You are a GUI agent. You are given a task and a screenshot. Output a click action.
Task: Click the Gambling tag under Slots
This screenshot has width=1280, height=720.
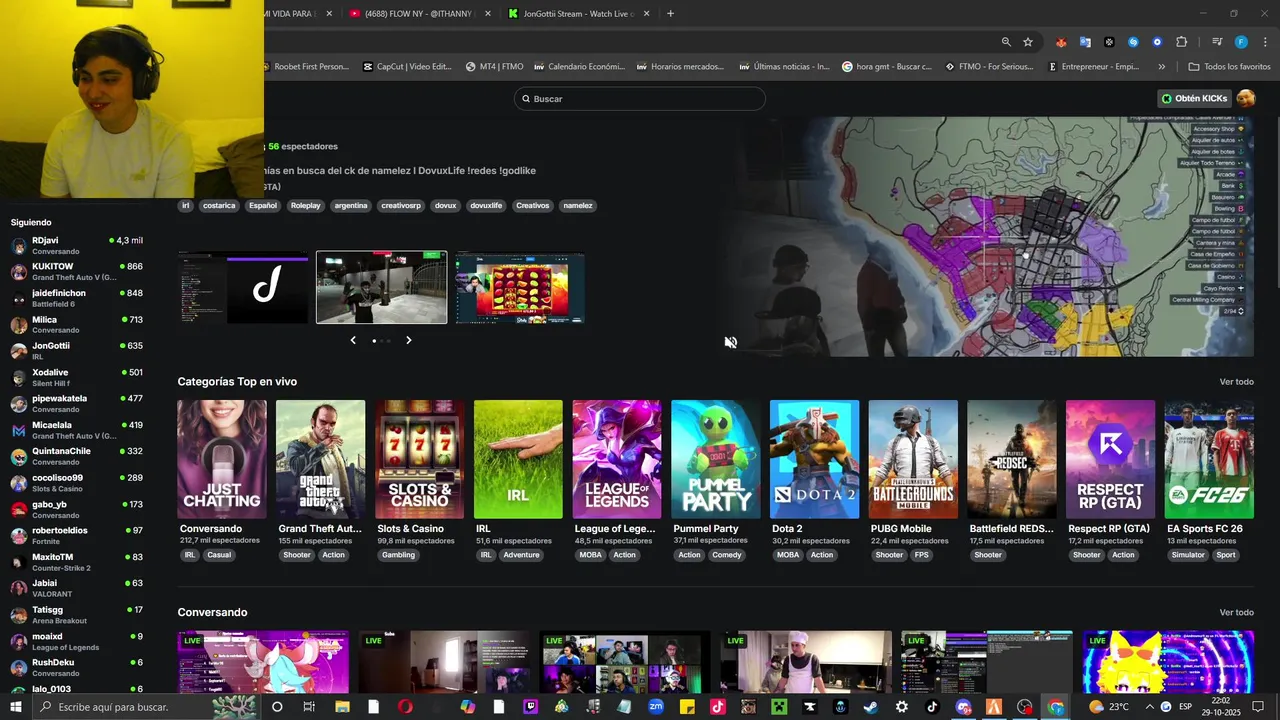[x=398, y=555]
